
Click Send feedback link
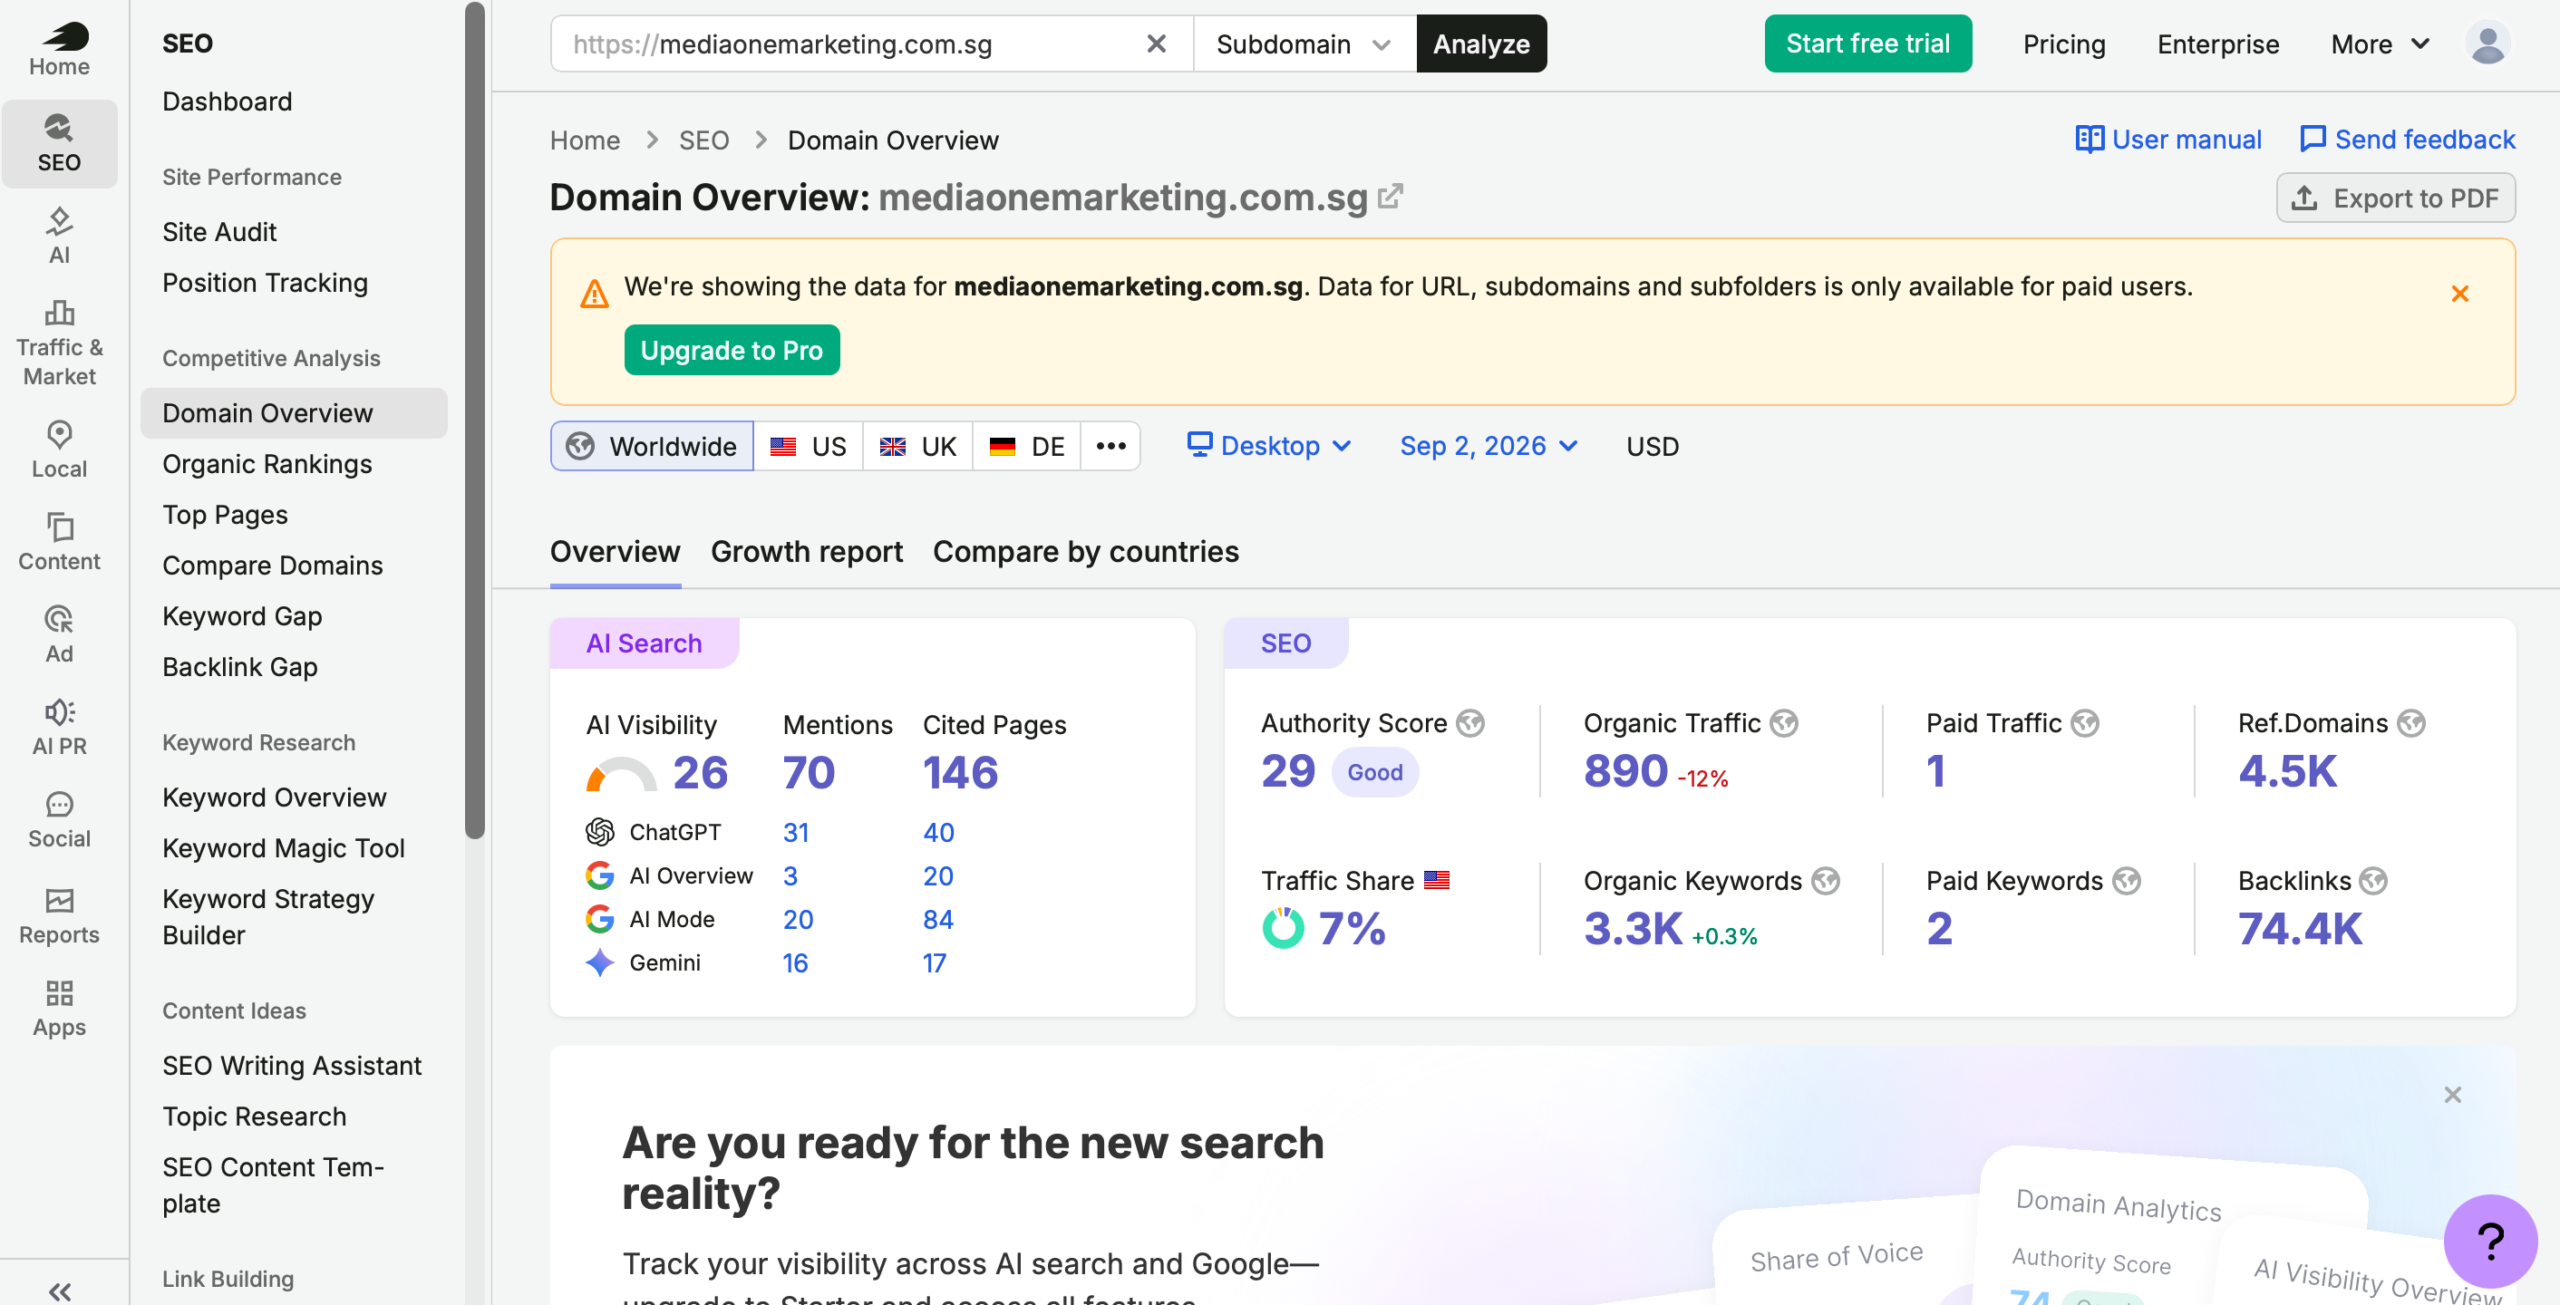click(x=2407, y=139)
